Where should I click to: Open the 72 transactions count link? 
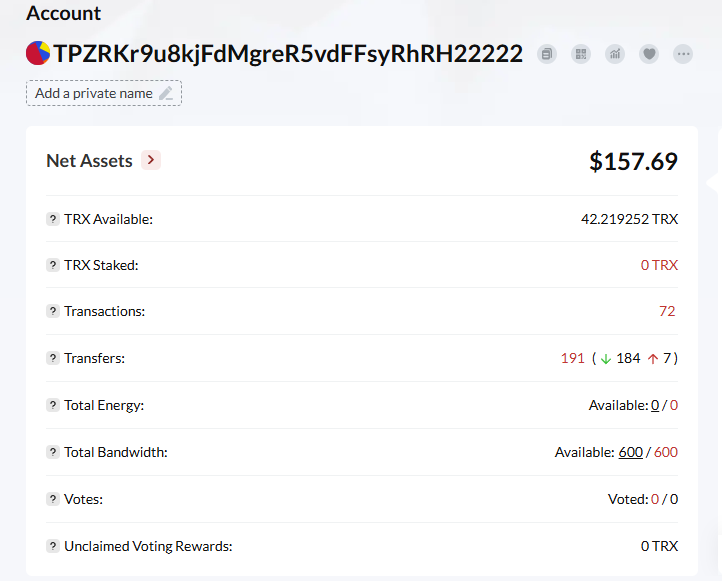[667, 311]
